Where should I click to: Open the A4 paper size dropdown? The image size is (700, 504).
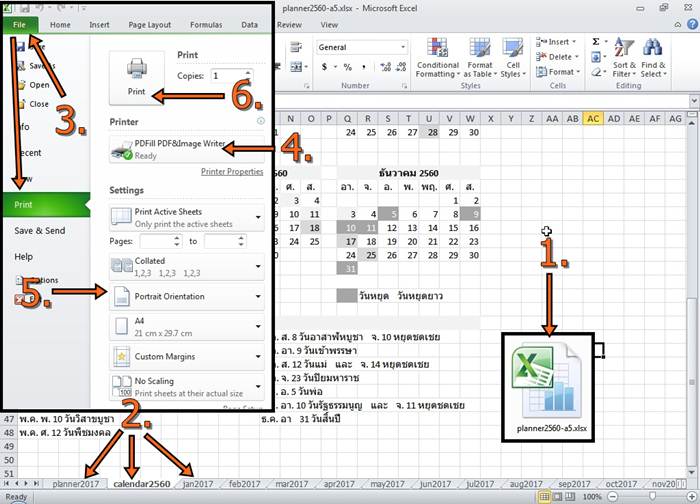pyautogui.click(x=187, y=326)
